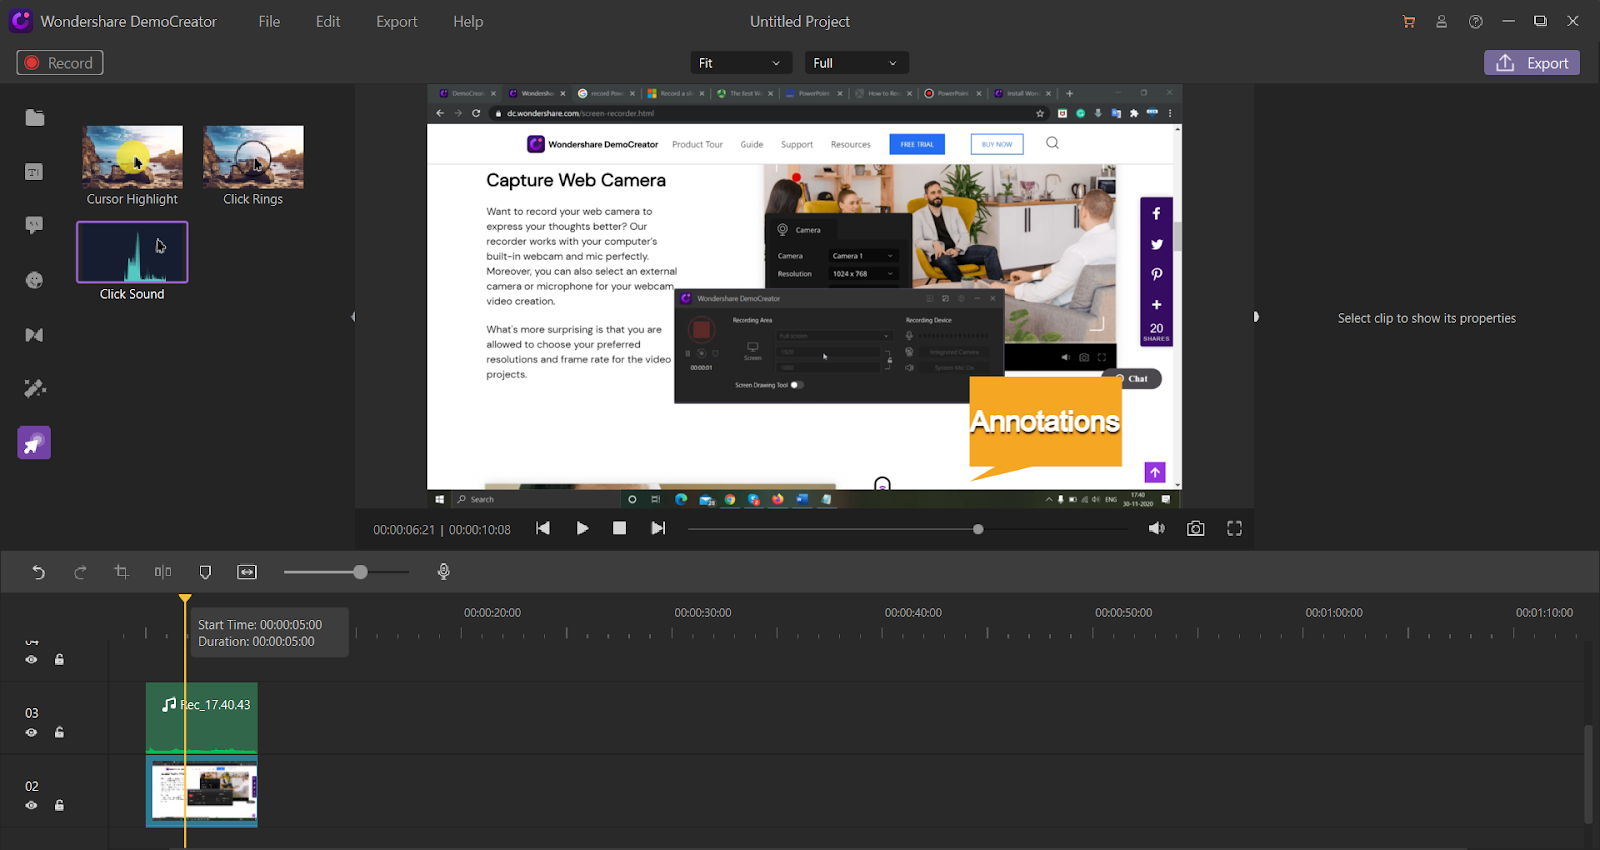Click the Untitled Project title
The height and width of the screenshot is (850, 1600).
coord(800,21)
